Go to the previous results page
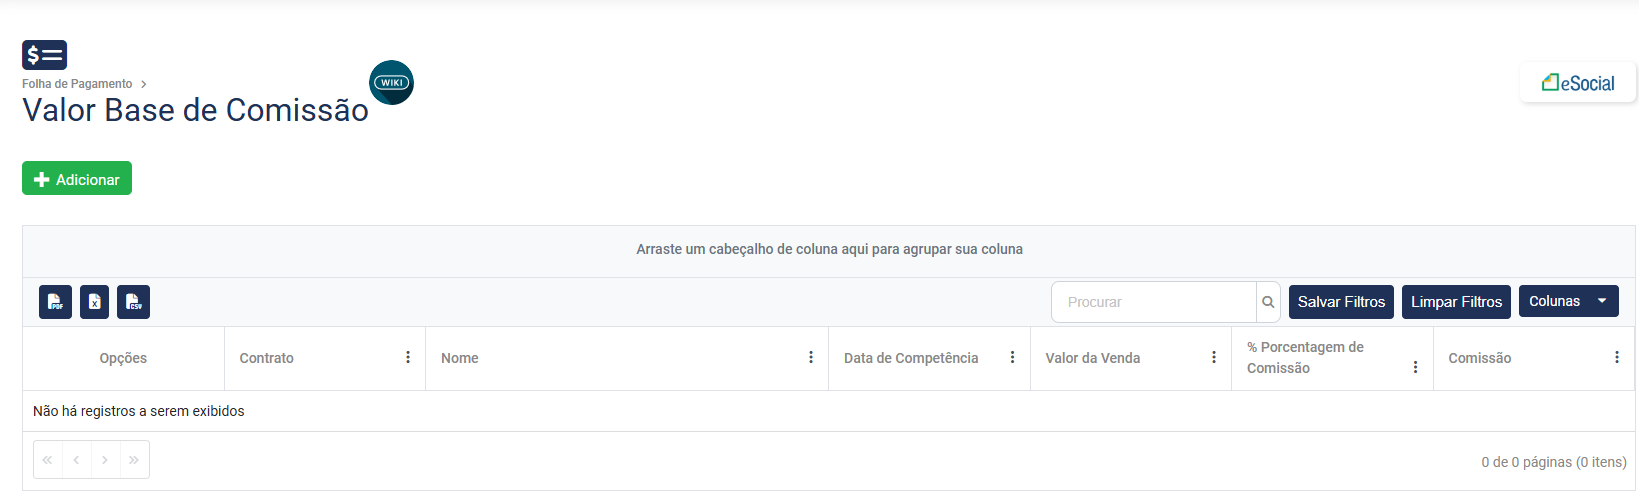Screen dimensions: 1639x496 pyautogui.click(x=76, y=460)
